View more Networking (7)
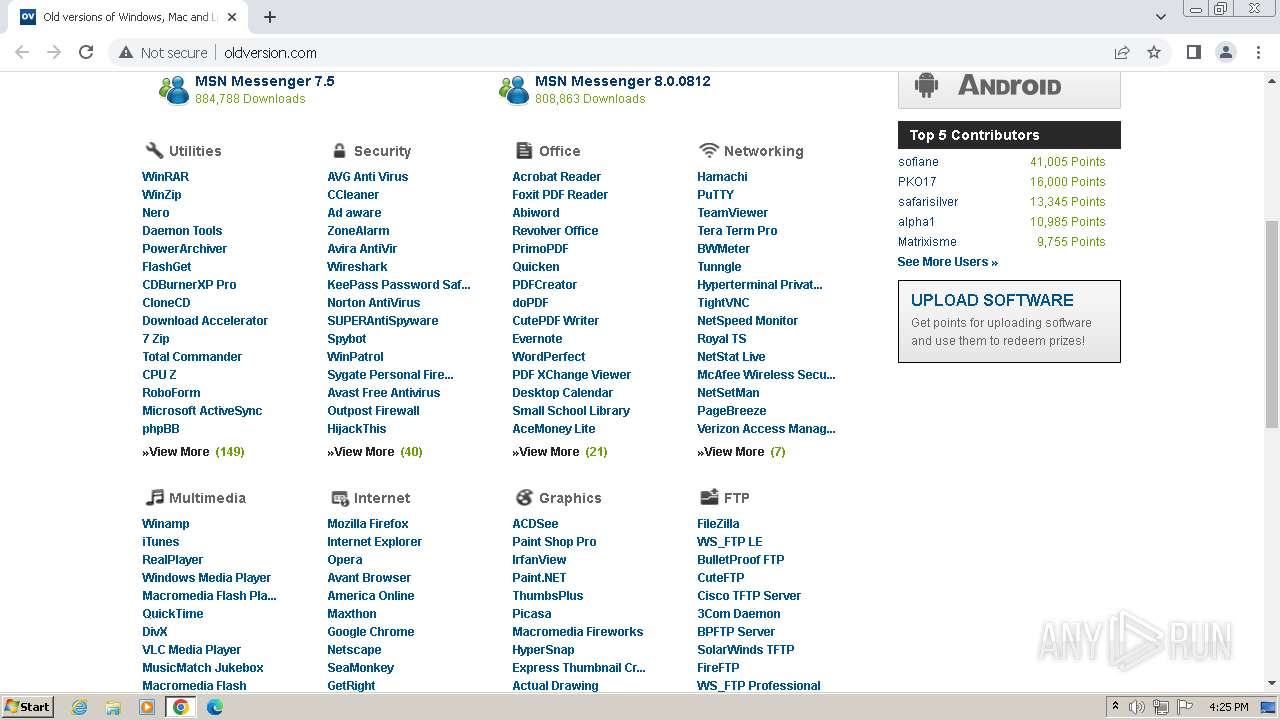 741,452
